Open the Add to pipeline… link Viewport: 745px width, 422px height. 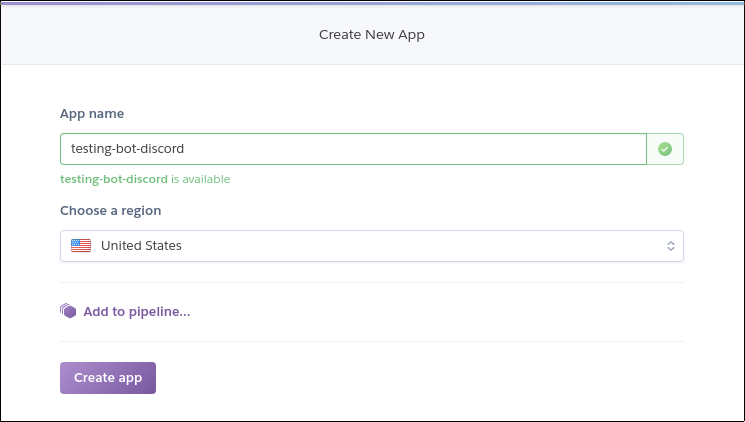(x=136, y=311)
